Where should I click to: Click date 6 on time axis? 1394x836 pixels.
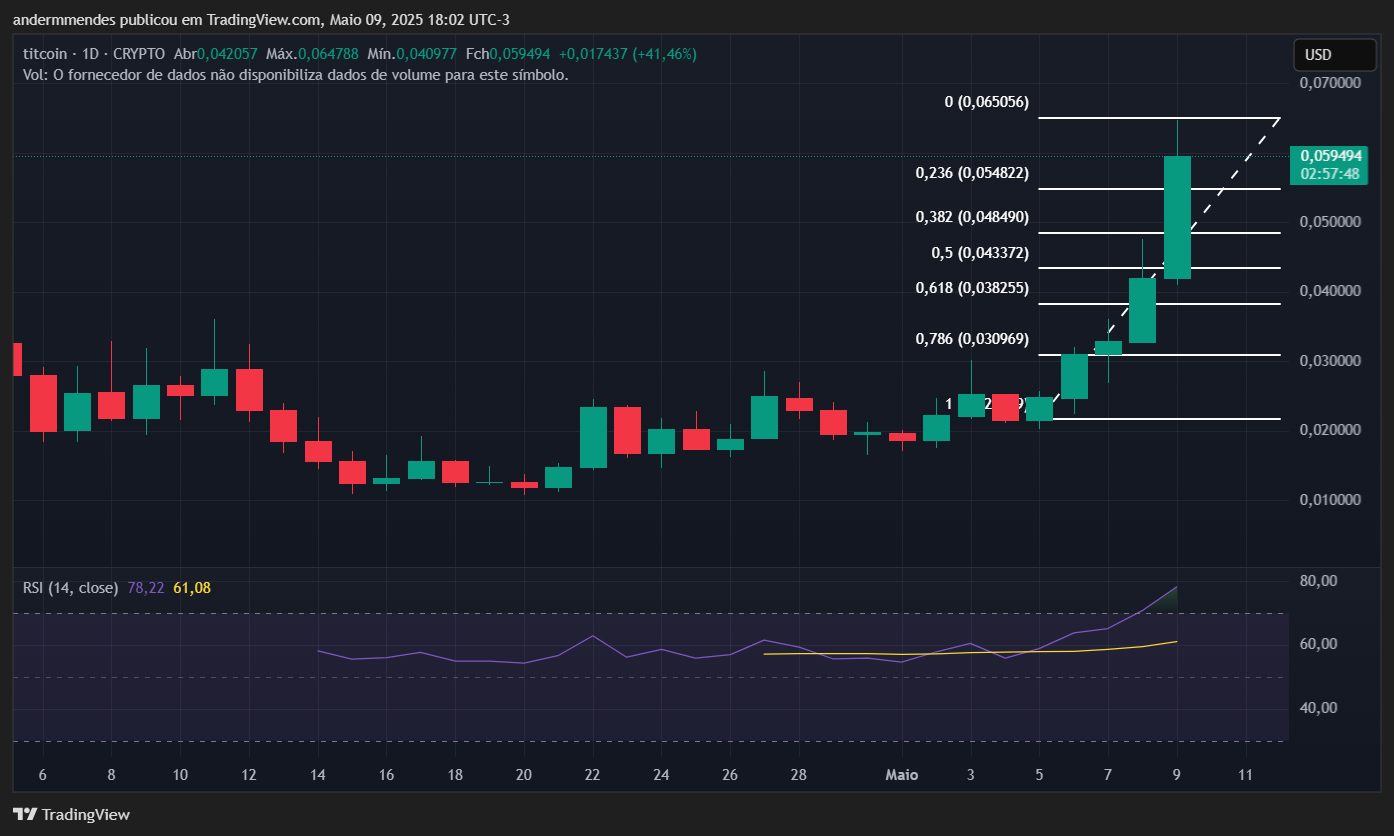click(42, 775)
